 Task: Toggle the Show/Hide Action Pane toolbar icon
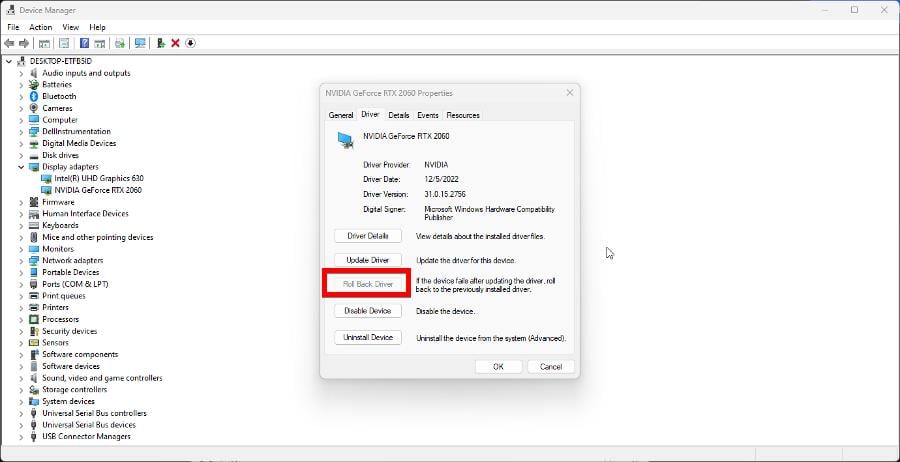click(x=99, y=43)
